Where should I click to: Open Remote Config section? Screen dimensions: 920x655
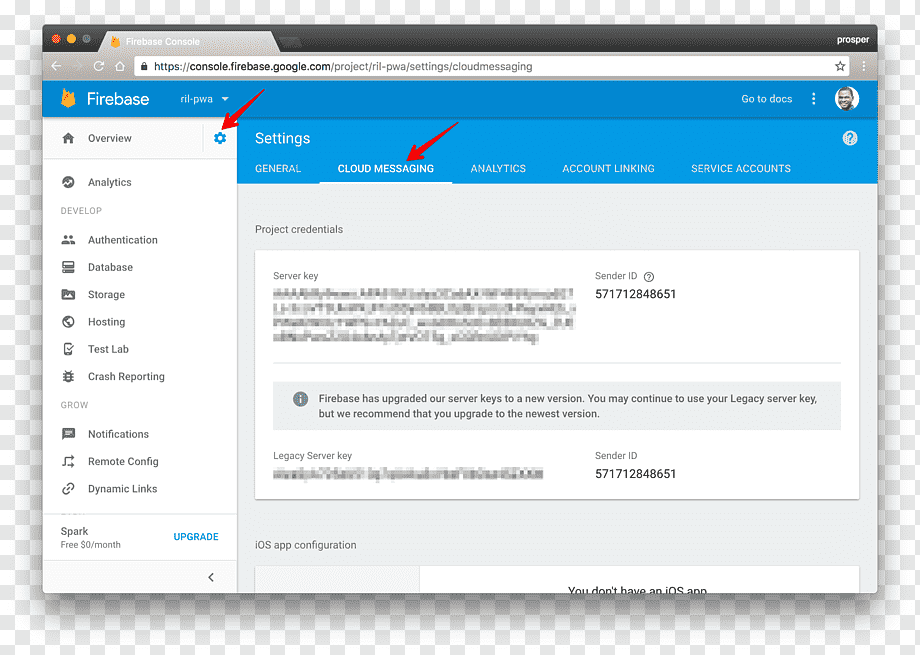[123, 462]
